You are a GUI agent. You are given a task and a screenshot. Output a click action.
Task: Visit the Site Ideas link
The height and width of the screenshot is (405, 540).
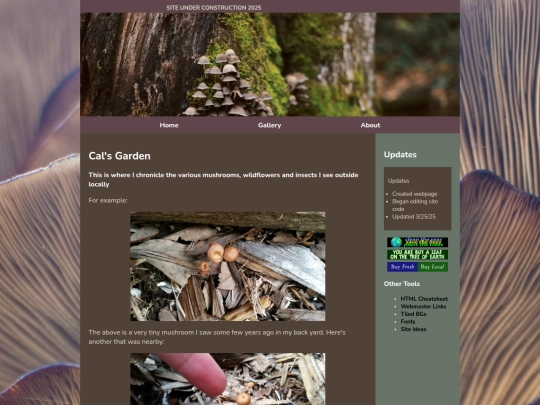(x=413, y=329)
